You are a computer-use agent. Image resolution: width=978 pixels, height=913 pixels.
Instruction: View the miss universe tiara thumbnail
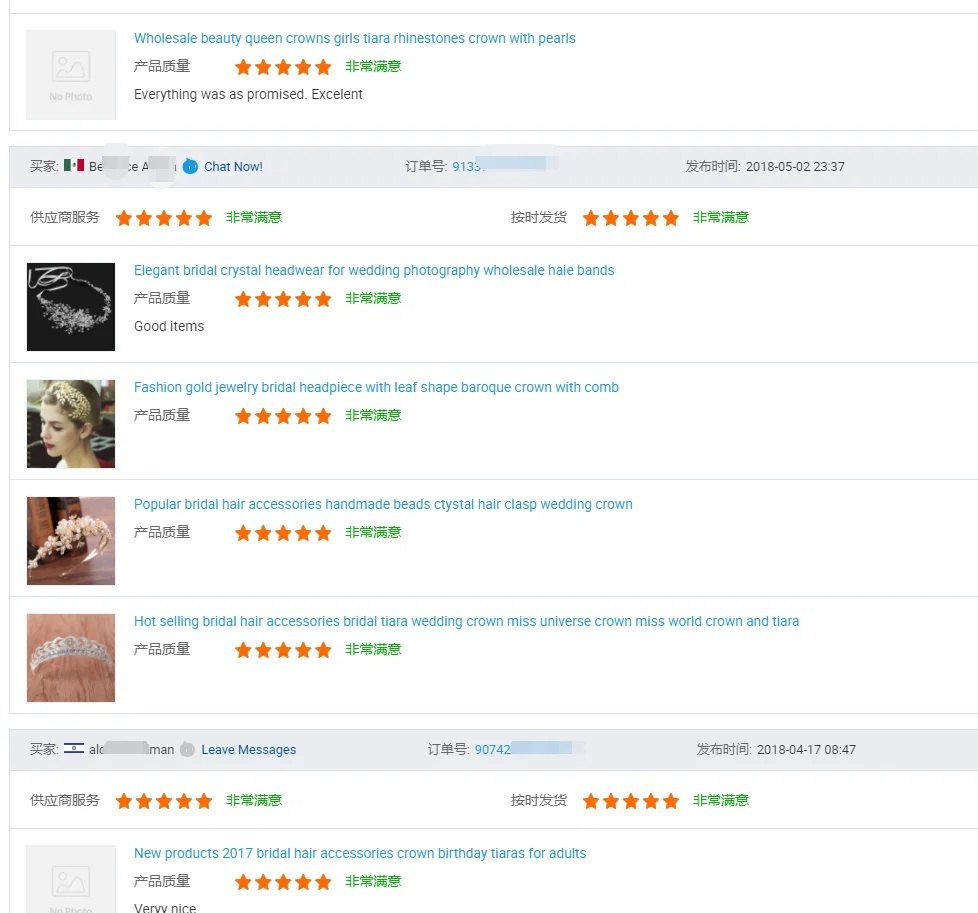tap(70, 658)
